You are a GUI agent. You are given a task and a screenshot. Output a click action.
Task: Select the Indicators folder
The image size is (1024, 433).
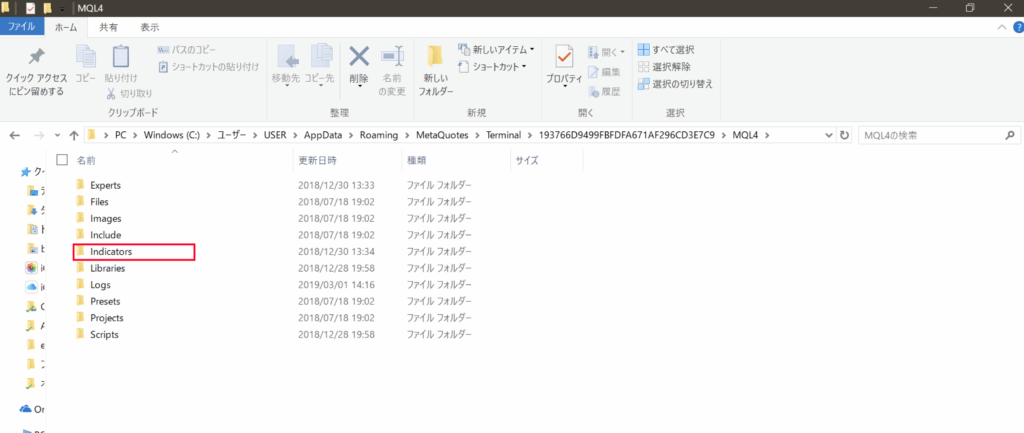pos(110,252)
